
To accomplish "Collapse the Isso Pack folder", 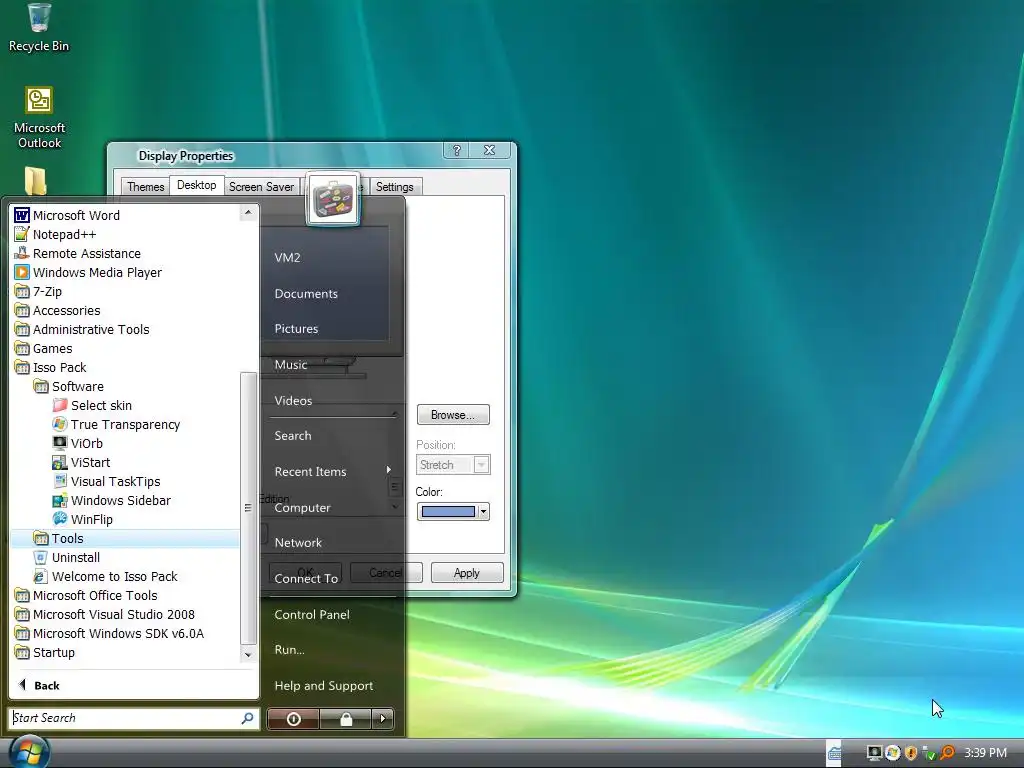I will [50, 367].
